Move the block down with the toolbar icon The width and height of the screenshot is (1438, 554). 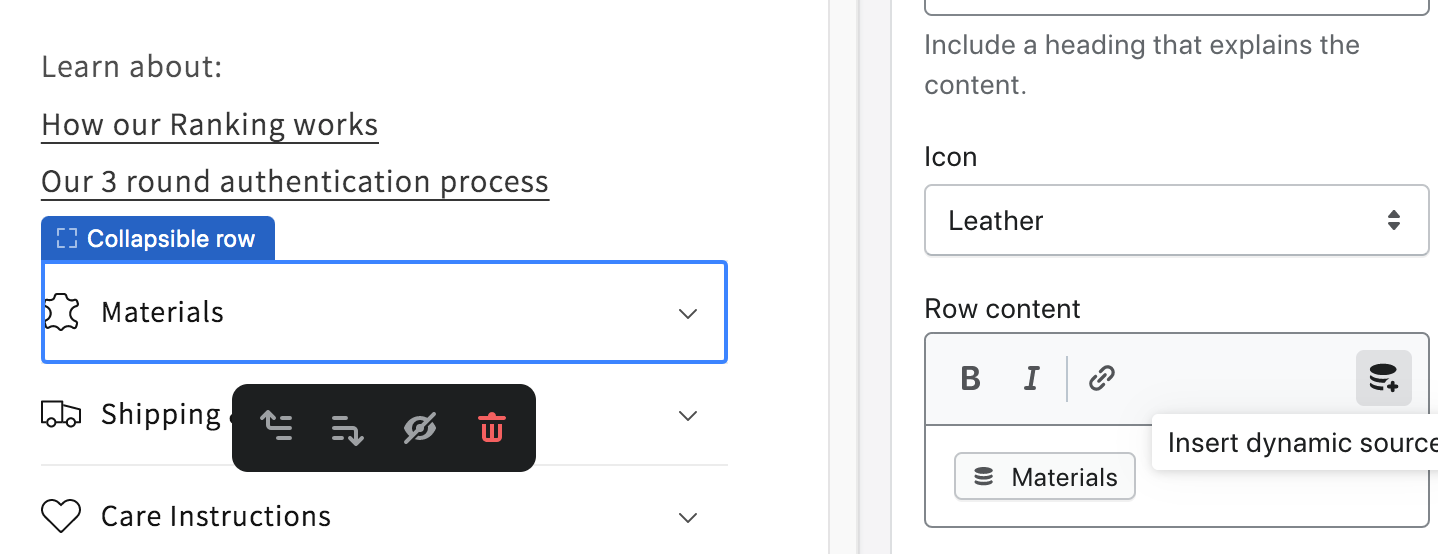point(347,428)
